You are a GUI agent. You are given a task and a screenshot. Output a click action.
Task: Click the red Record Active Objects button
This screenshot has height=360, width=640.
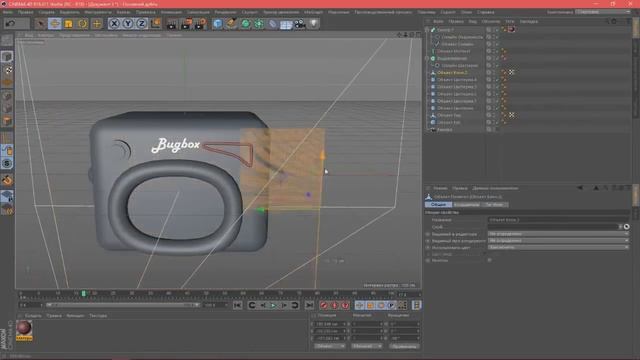pyautogui.click(x=324, y=305)
